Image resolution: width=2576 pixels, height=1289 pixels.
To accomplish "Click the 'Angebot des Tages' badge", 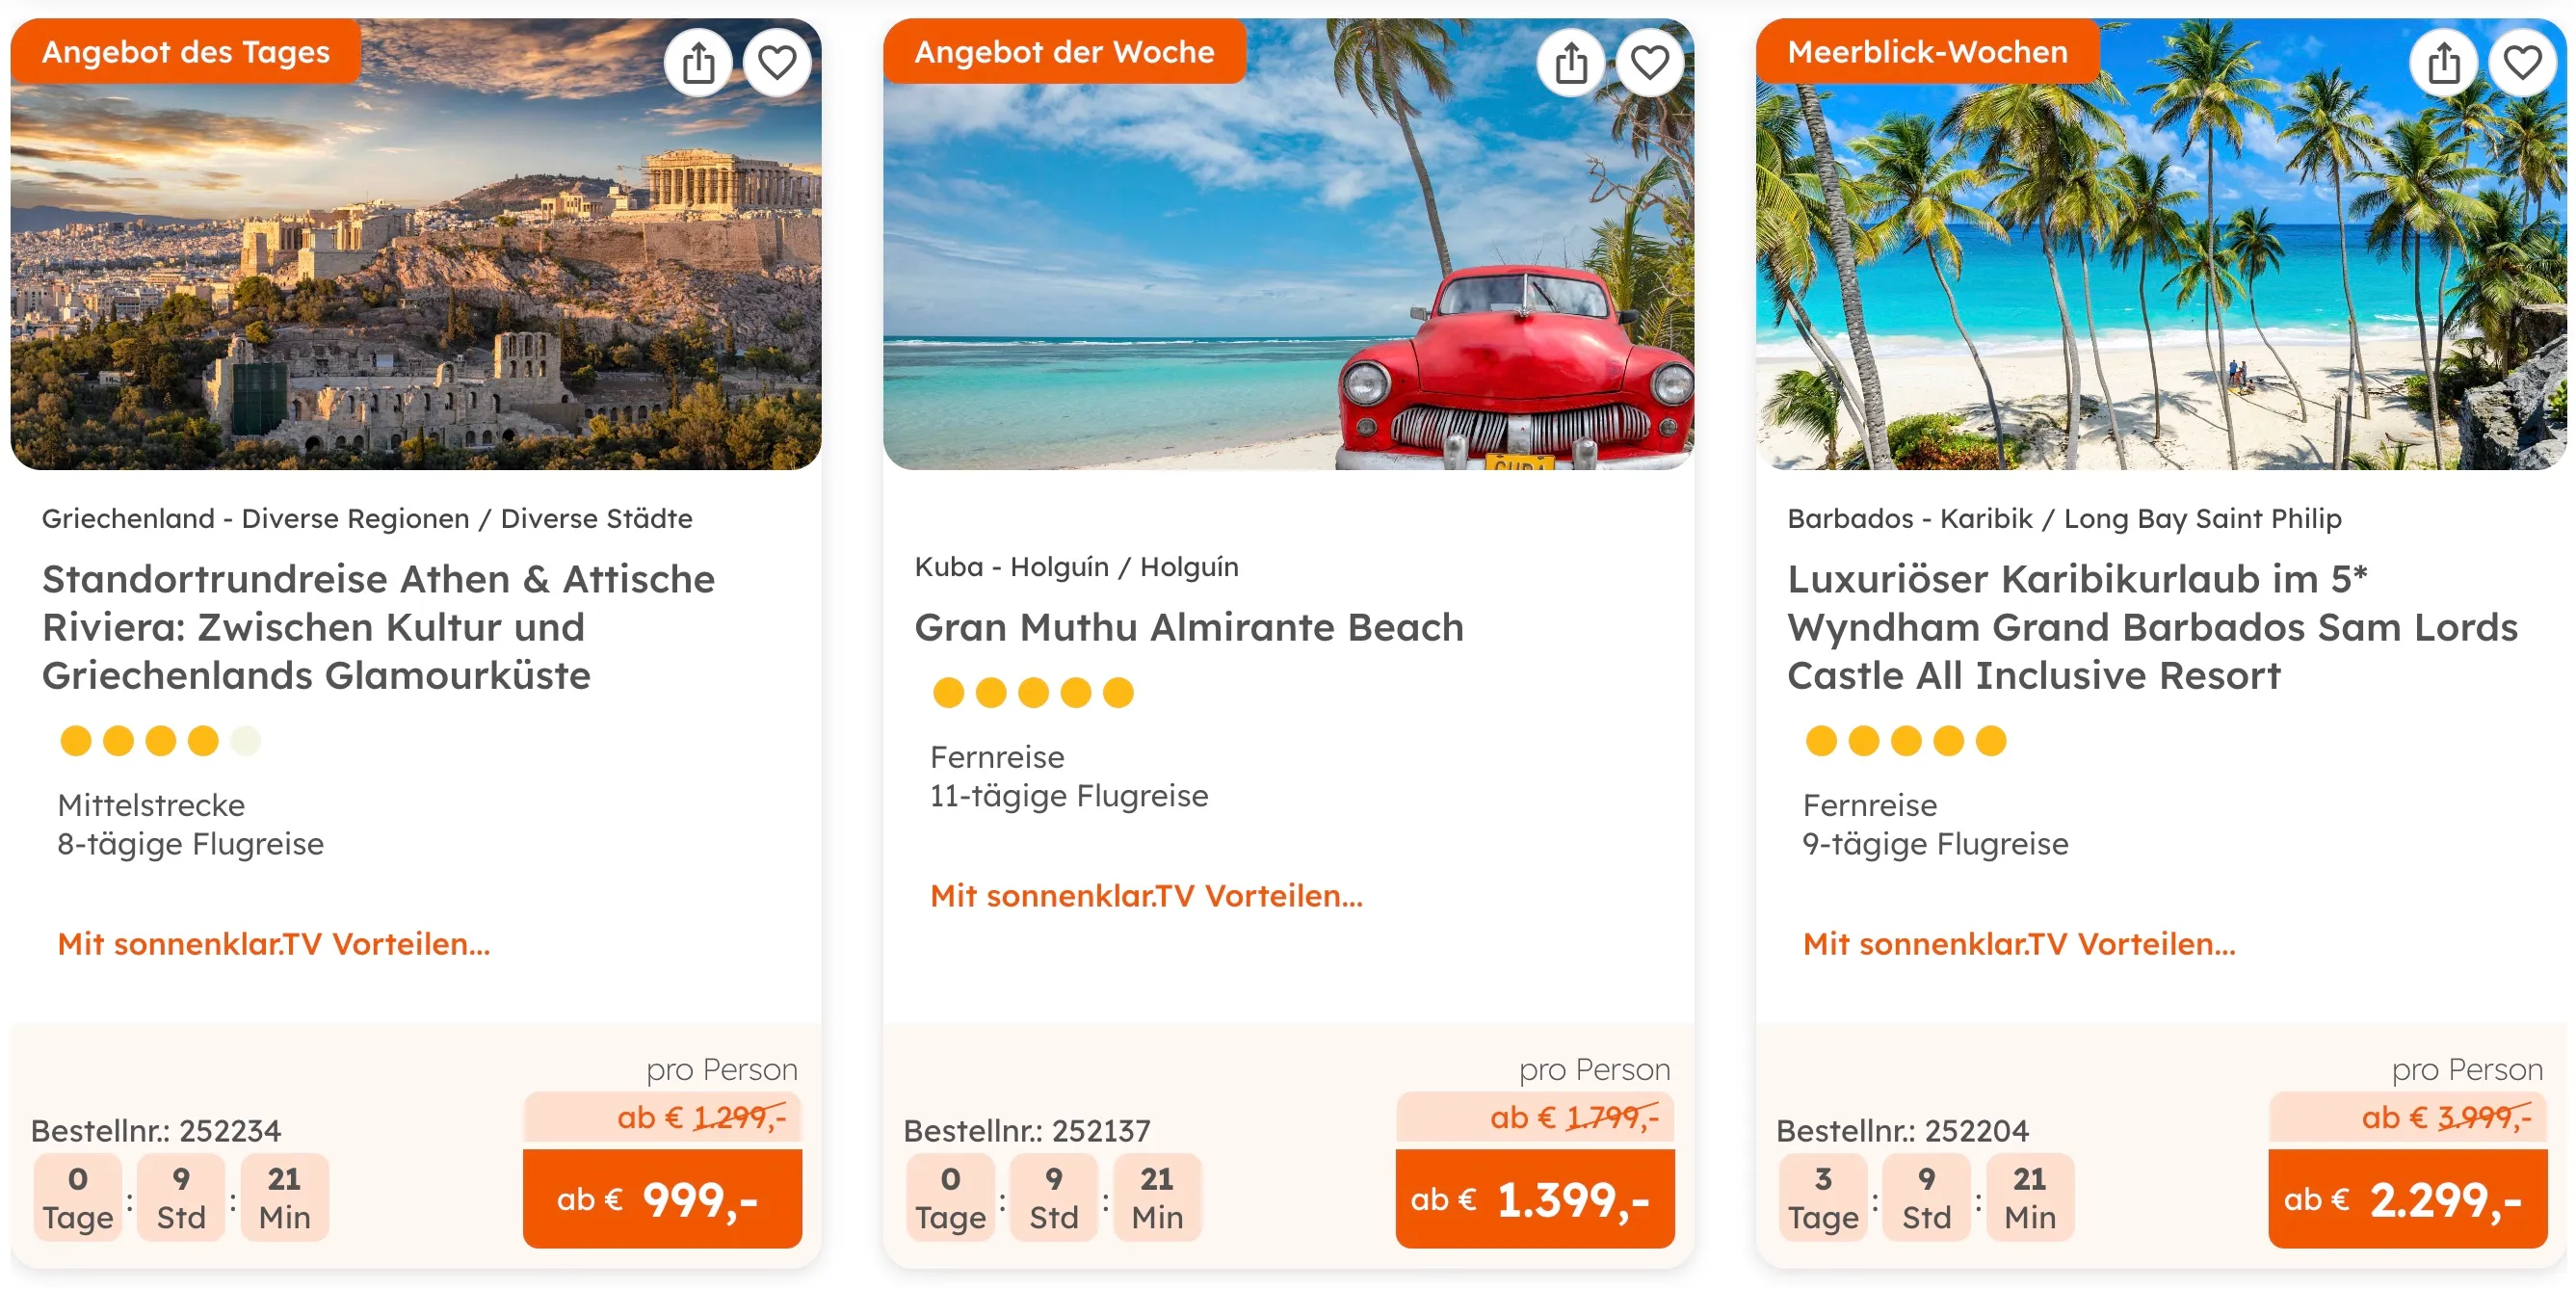I will pyautogui.click(x=186, y=52).
